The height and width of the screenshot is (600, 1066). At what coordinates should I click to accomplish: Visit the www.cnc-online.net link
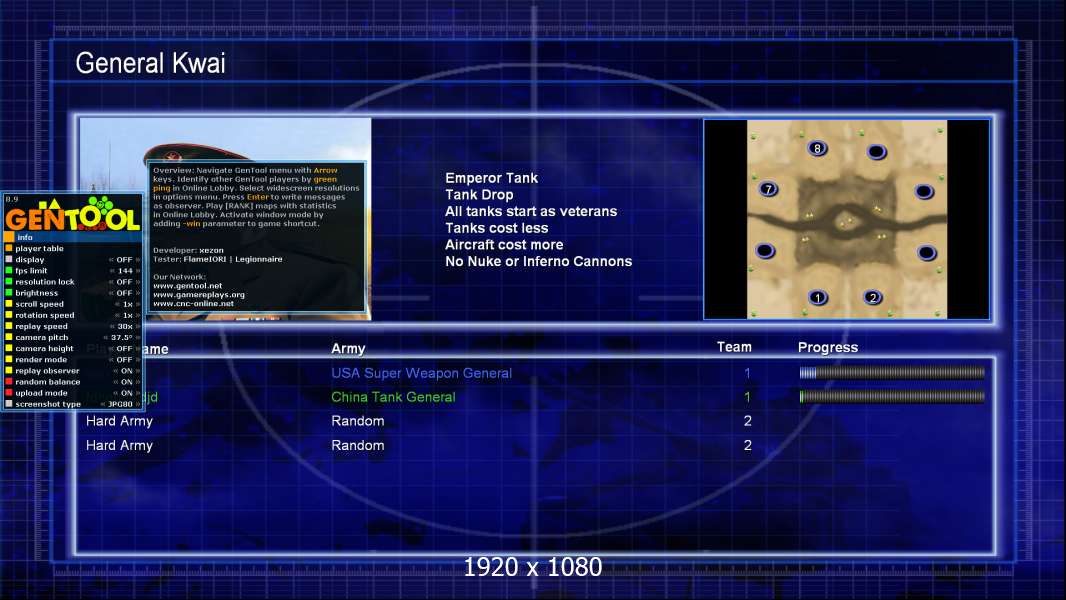click(193, 303)
